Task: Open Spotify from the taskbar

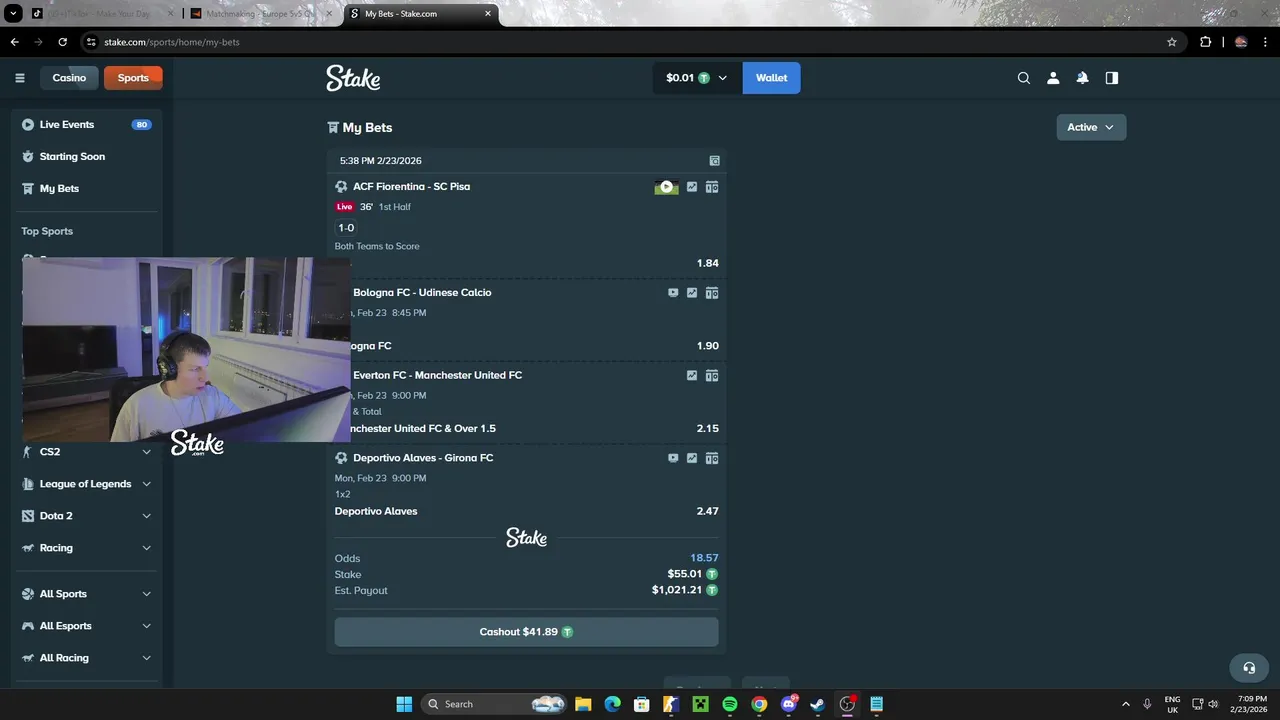Action: coord(730,704)
